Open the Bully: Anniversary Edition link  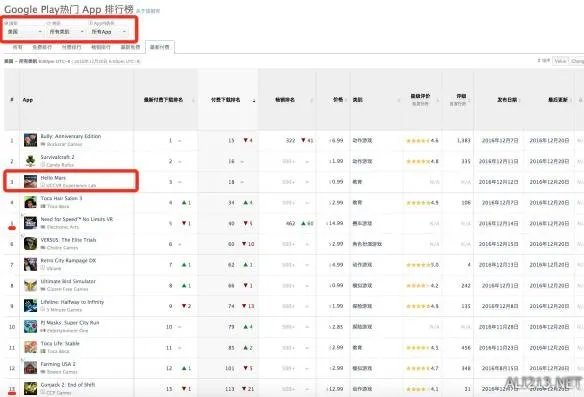click(x=71, y=136)
